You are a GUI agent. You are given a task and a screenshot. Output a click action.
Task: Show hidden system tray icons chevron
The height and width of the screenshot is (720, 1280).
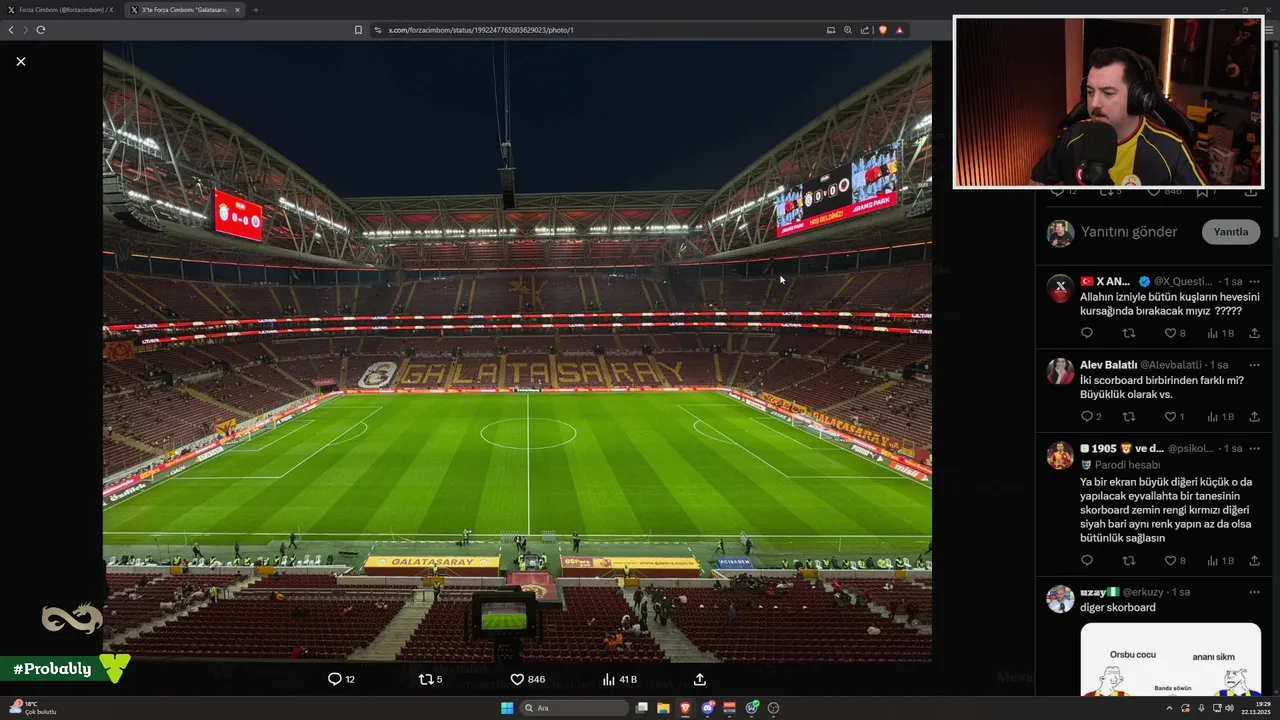1170,708
